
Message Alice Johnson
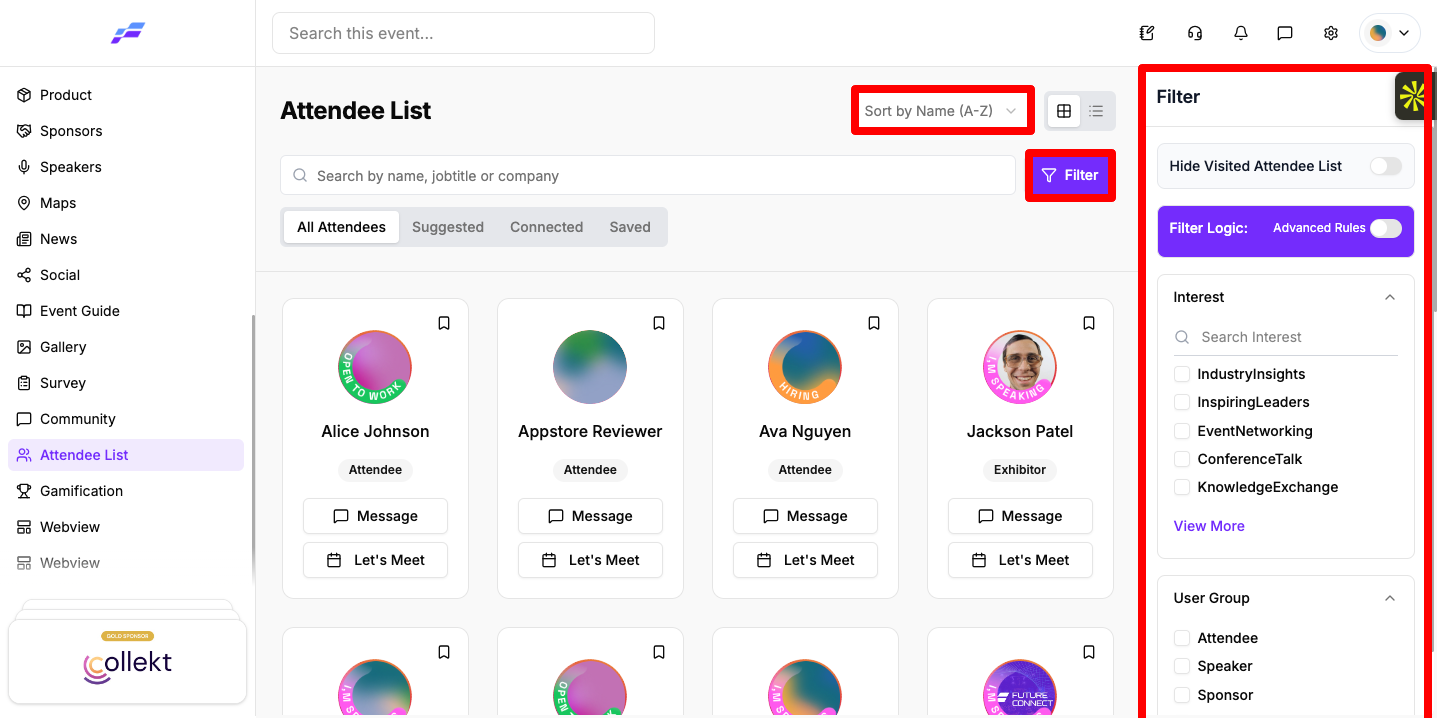point(375,516)
